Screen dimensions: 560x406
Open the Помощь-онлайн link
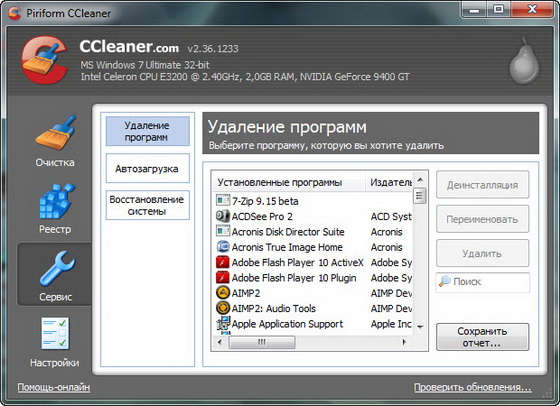tap(54, 387)
